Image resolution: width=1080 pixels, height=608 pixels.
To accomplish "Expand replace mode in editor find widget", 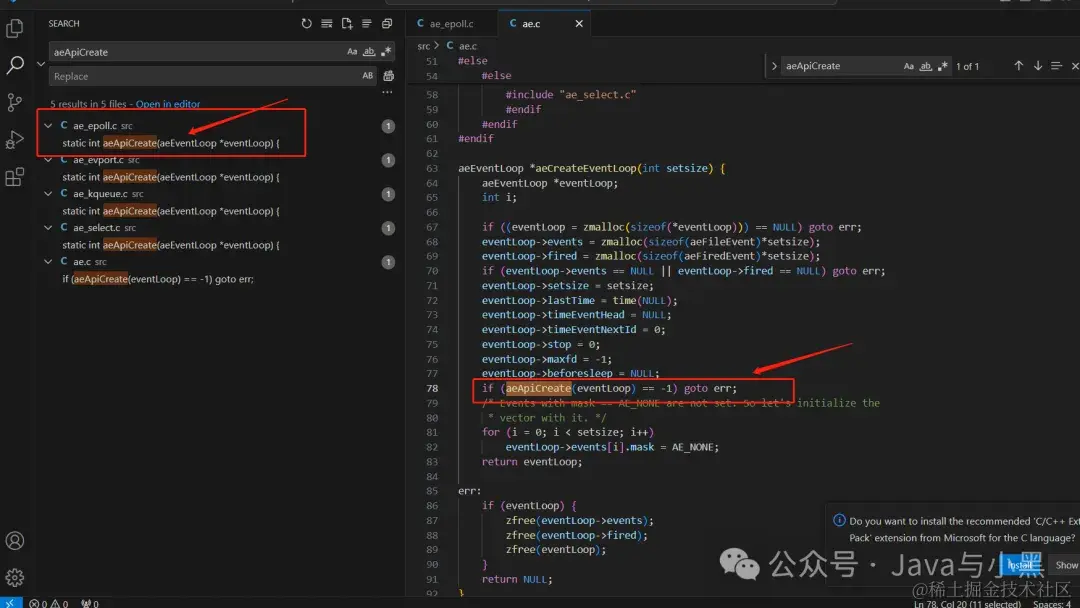I will (774, 66).
